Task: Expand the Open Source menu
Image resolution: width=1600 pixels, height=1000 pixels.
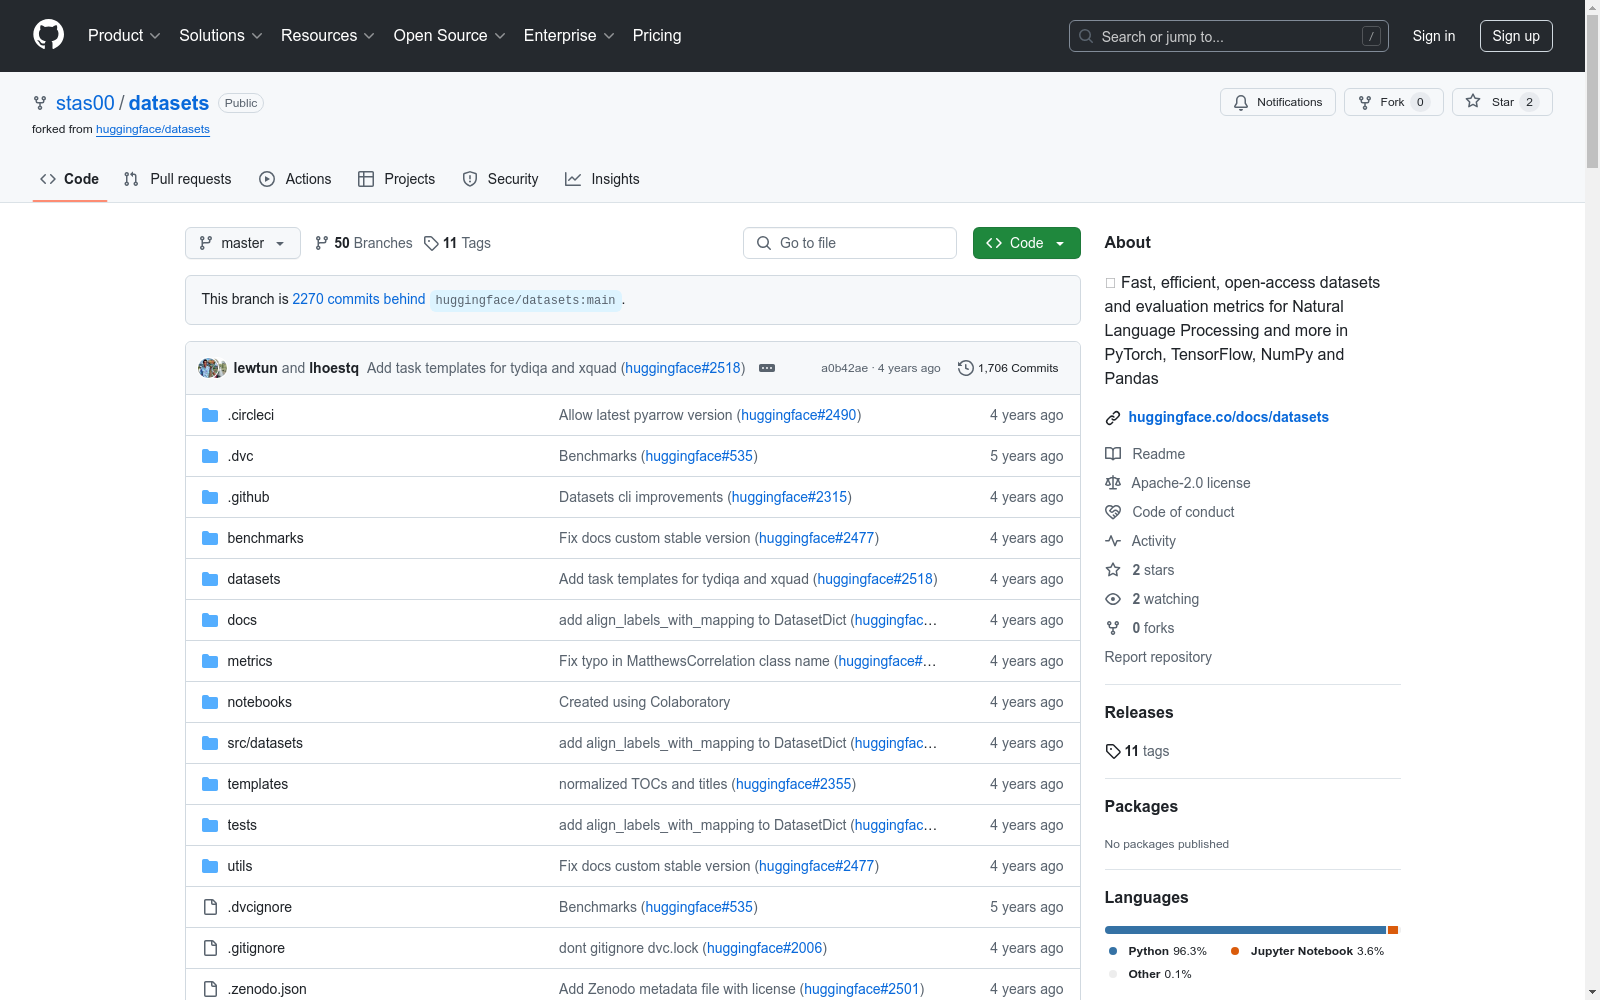Action: [450, 36]
